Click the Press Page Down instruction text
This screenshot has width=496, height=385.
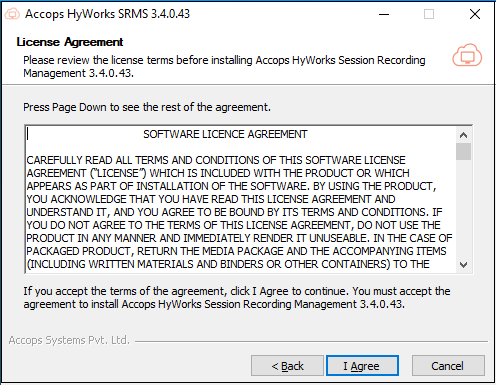pyautogui.click(x=147, y=107)
